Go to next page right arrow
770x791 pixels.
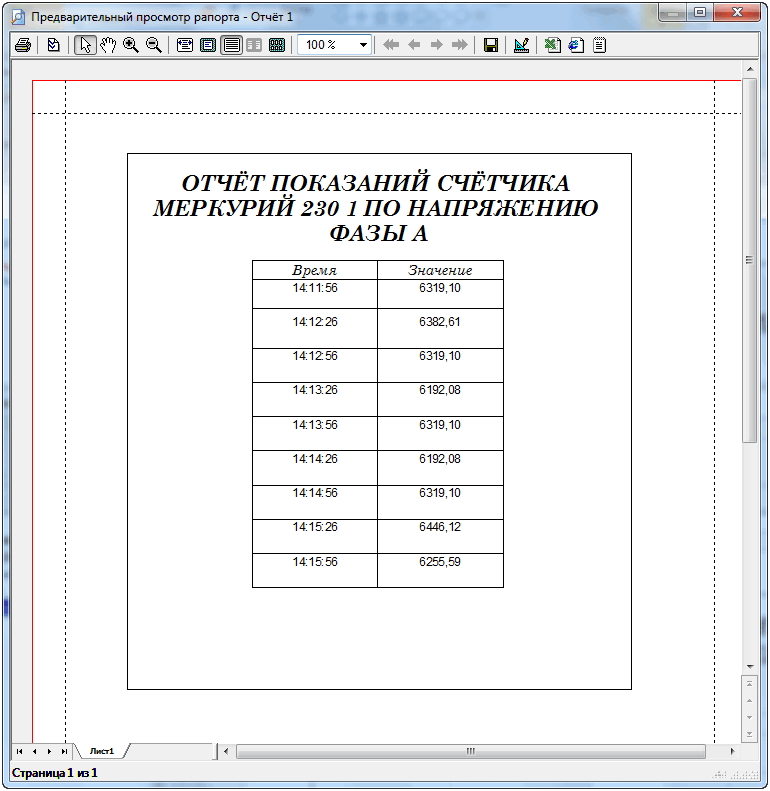click(x=436, y=45)
